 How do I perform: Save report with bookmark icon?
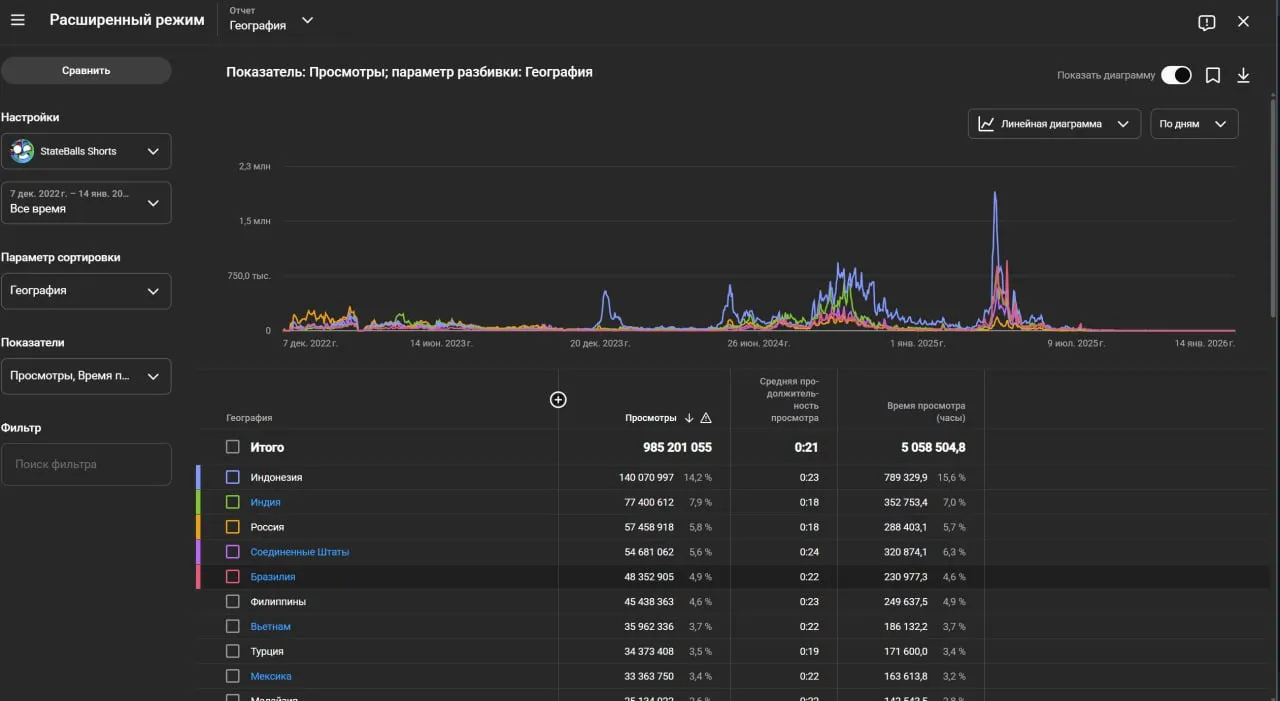click(1213, 75)
